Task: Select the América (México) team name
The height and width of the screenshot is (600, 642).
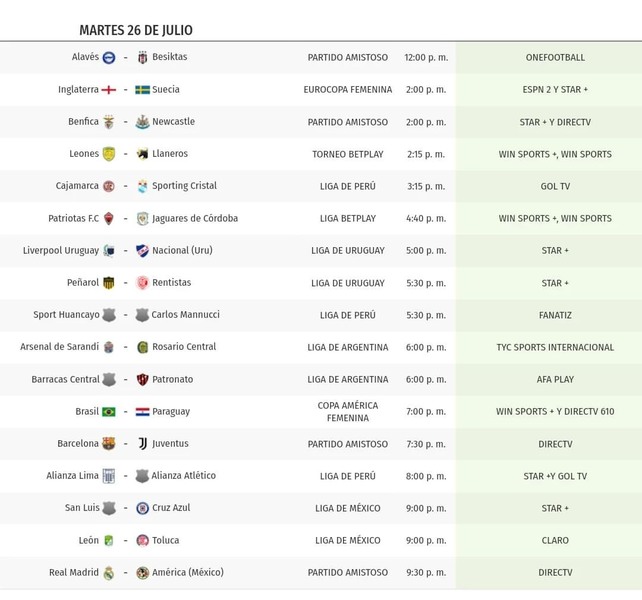Action: (188, 572)
